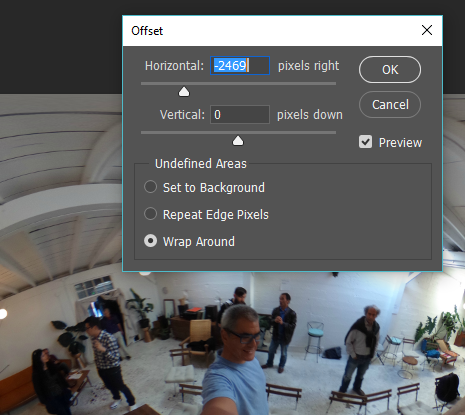The image size is (465, 415).
Task: Click the Vertical slider handle
Action: (x=238, y=141)
